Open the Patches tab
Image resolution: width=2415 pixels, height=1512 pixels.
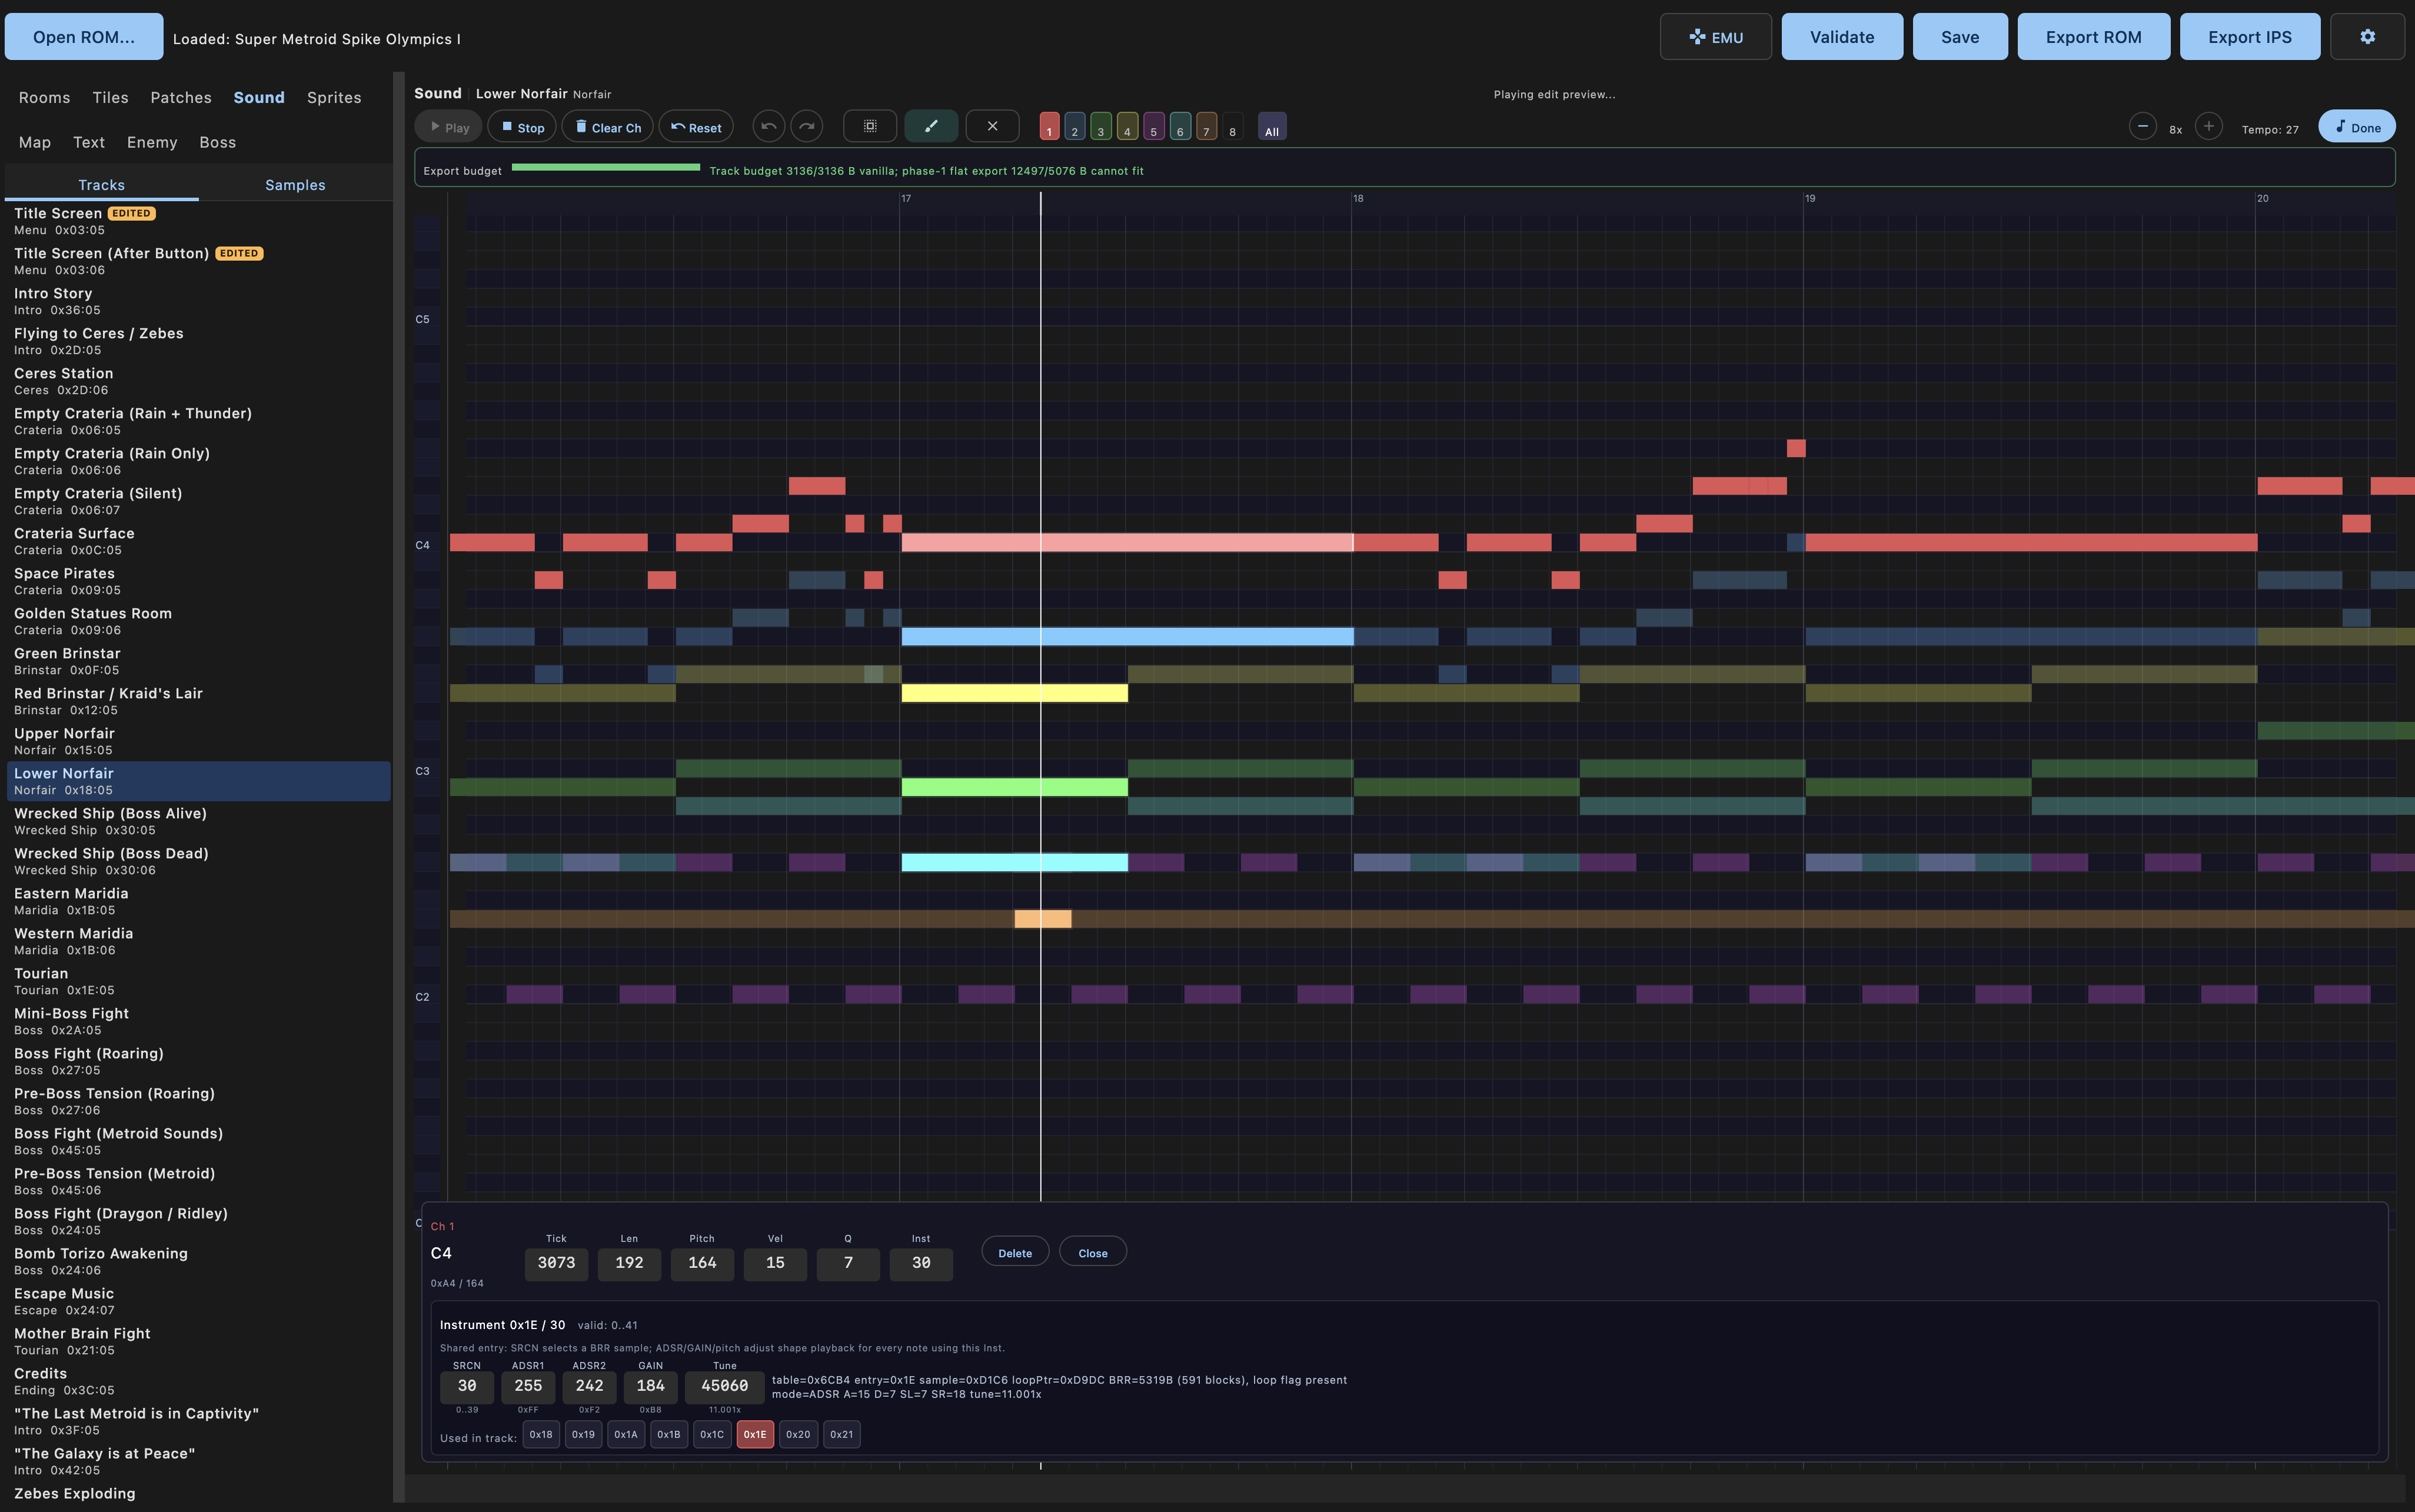tap(181, 97)
